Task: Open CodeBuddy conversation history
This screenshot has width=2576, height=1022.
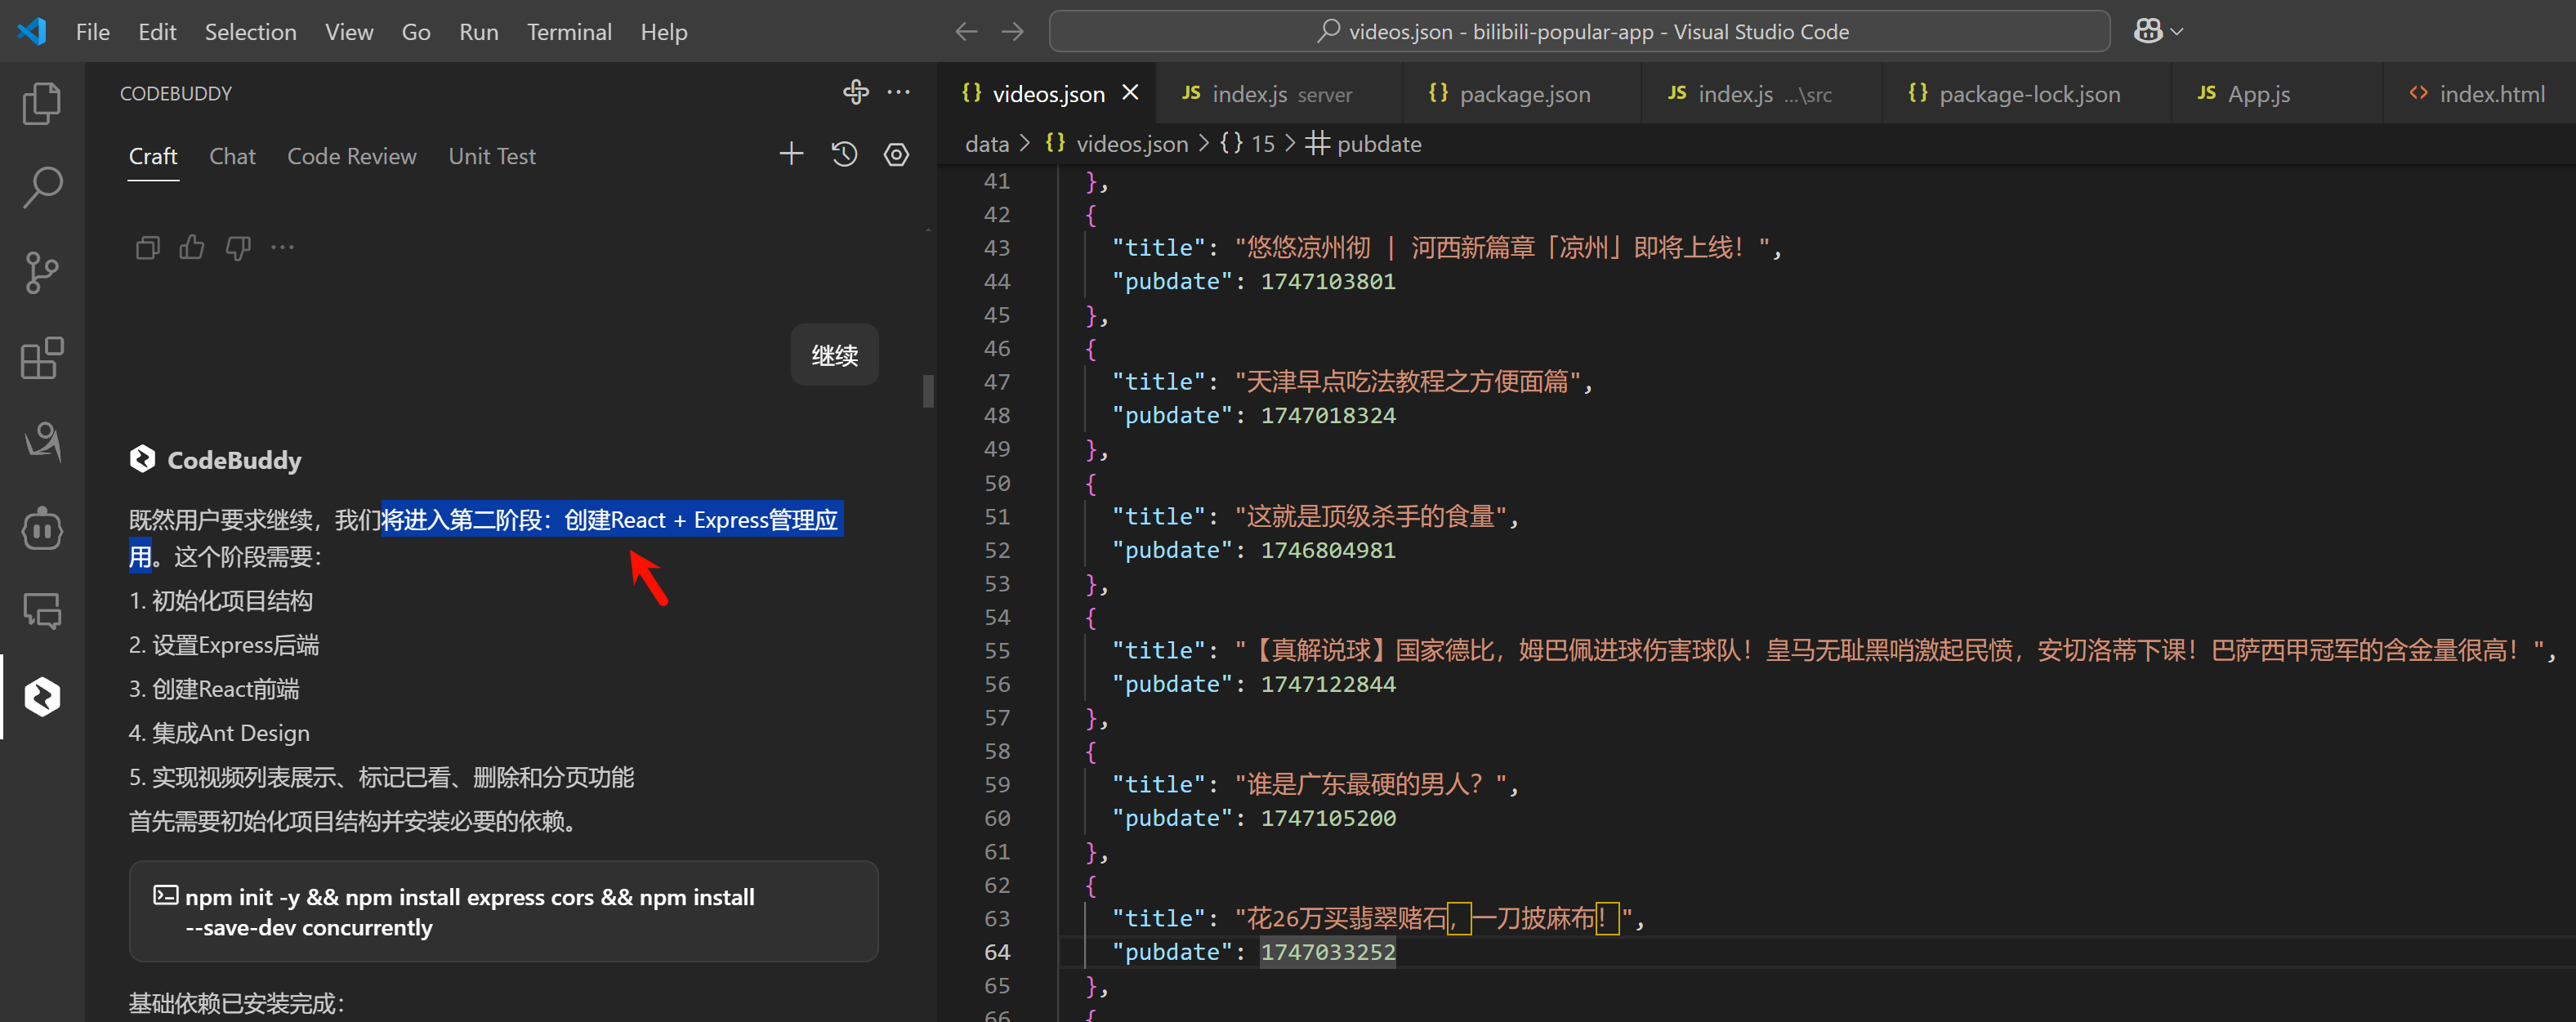Action: (x=843, y=153)
